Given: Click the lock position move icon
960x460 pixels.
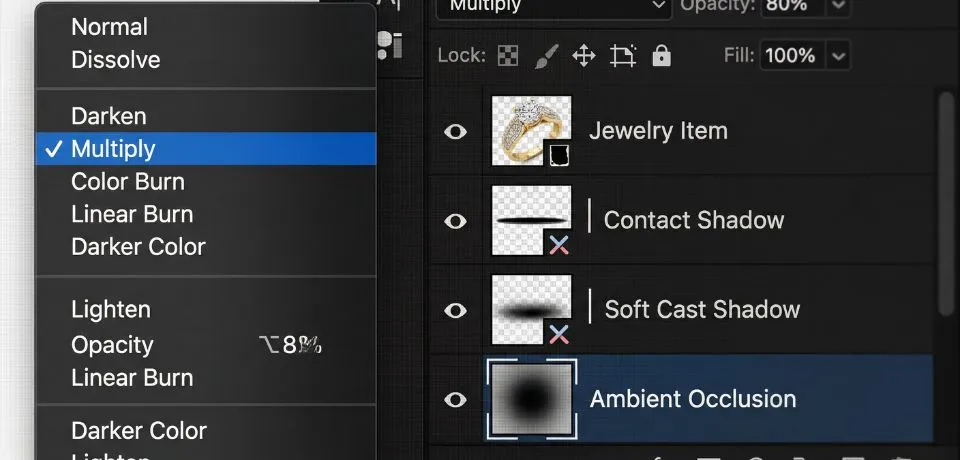Looking at the screenshot, I should [x=583, y=56].
